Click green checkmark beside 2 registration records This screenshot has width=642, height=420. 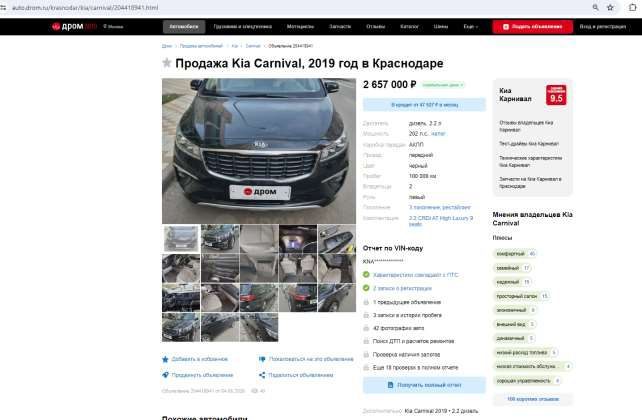tap(366, 288)
